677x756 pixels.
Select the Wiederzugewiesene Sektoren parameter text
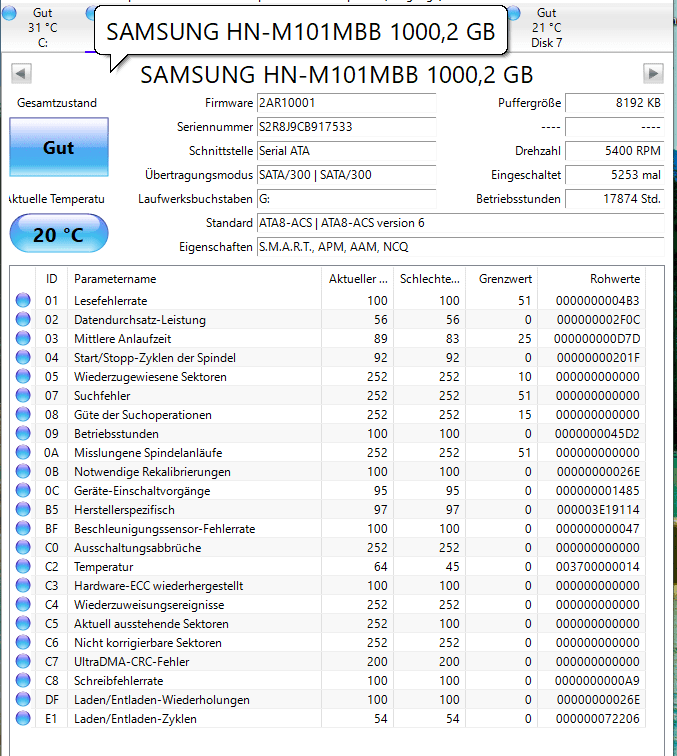[x=150, y=377]
